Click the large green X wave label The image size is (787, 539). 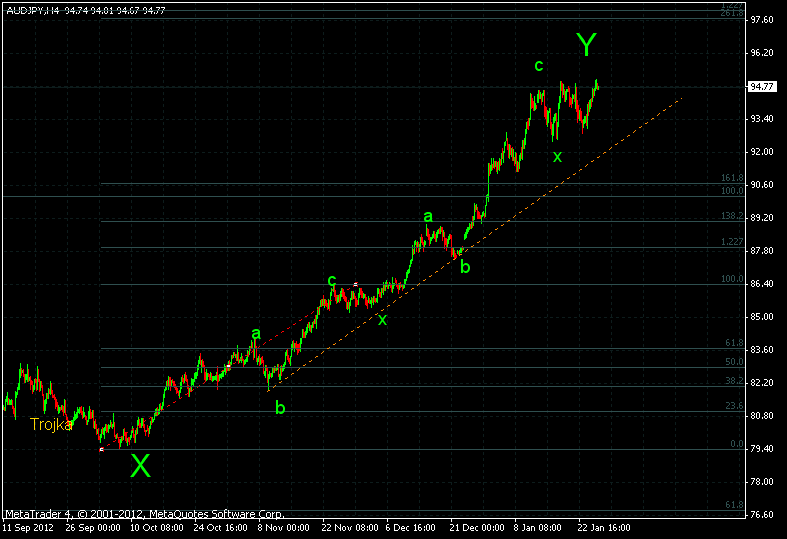(140, 466)
